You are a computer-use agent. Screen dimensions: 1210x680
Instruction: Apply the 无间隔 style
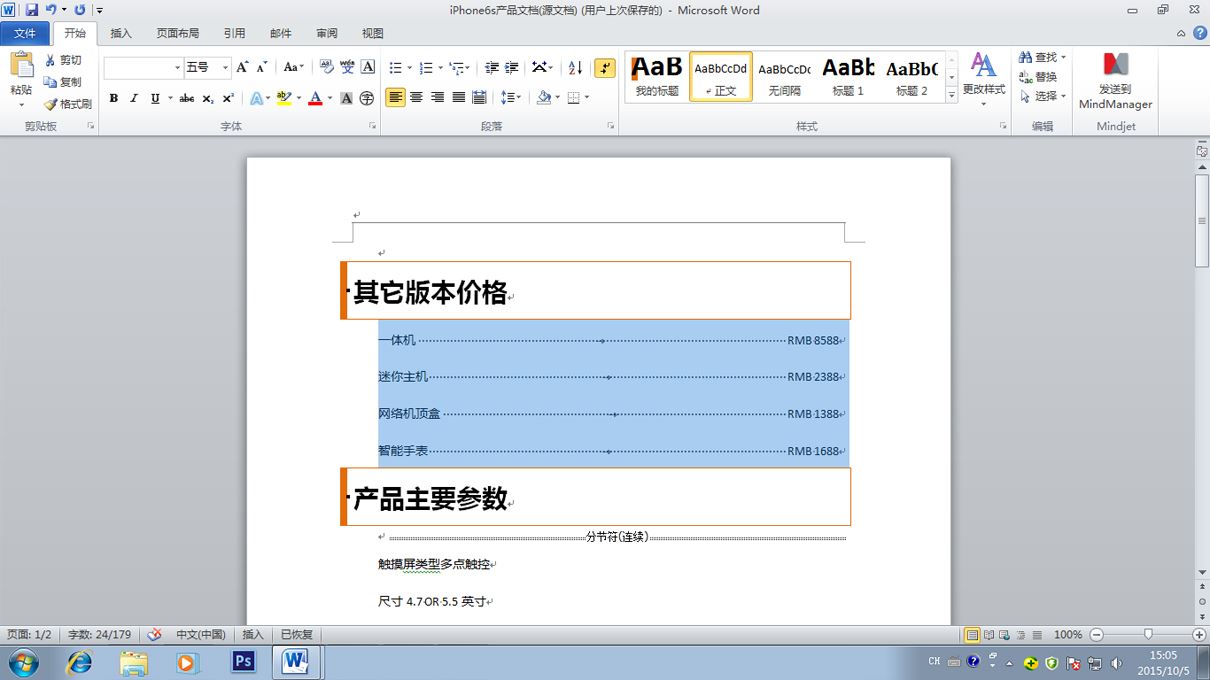[784, 77]
